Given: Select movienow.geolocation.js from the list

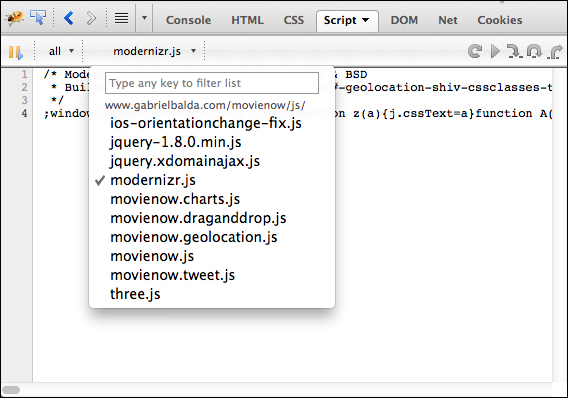Looking at the screenshot, I should [x=193, y=237].
